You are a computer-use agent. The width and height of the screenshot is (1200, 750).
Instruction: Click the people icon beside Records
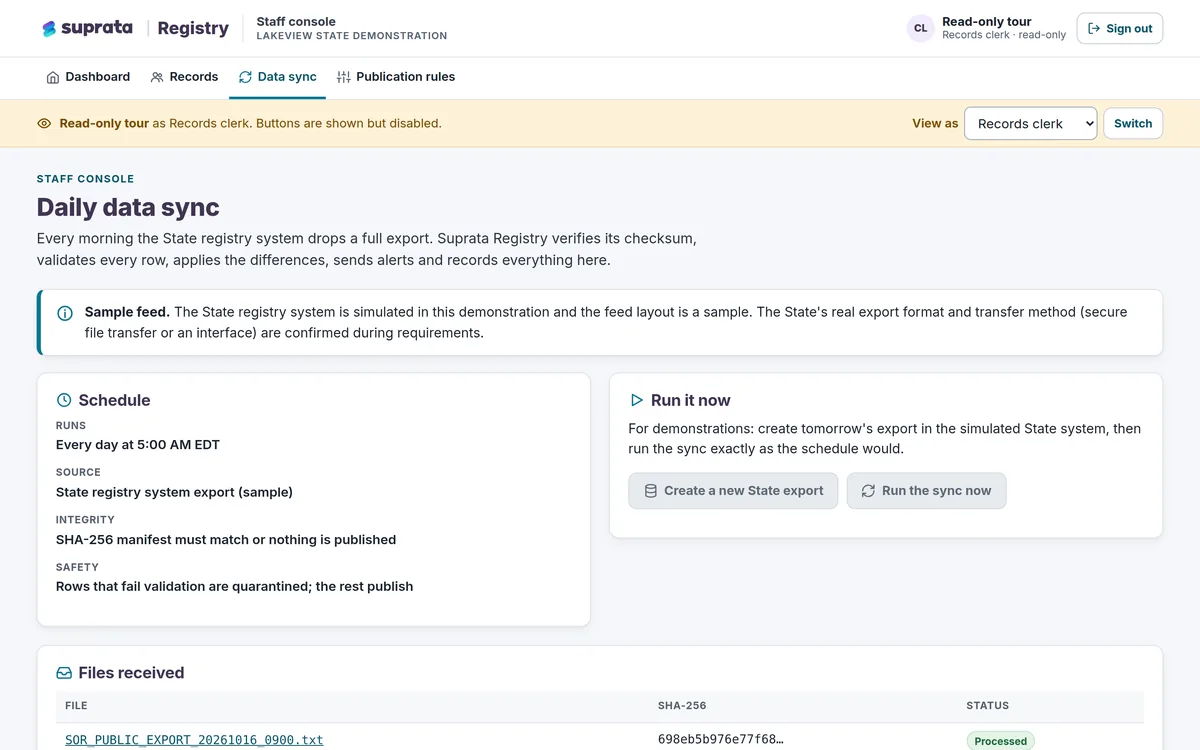pyautogui.click(x=157, y=77)
